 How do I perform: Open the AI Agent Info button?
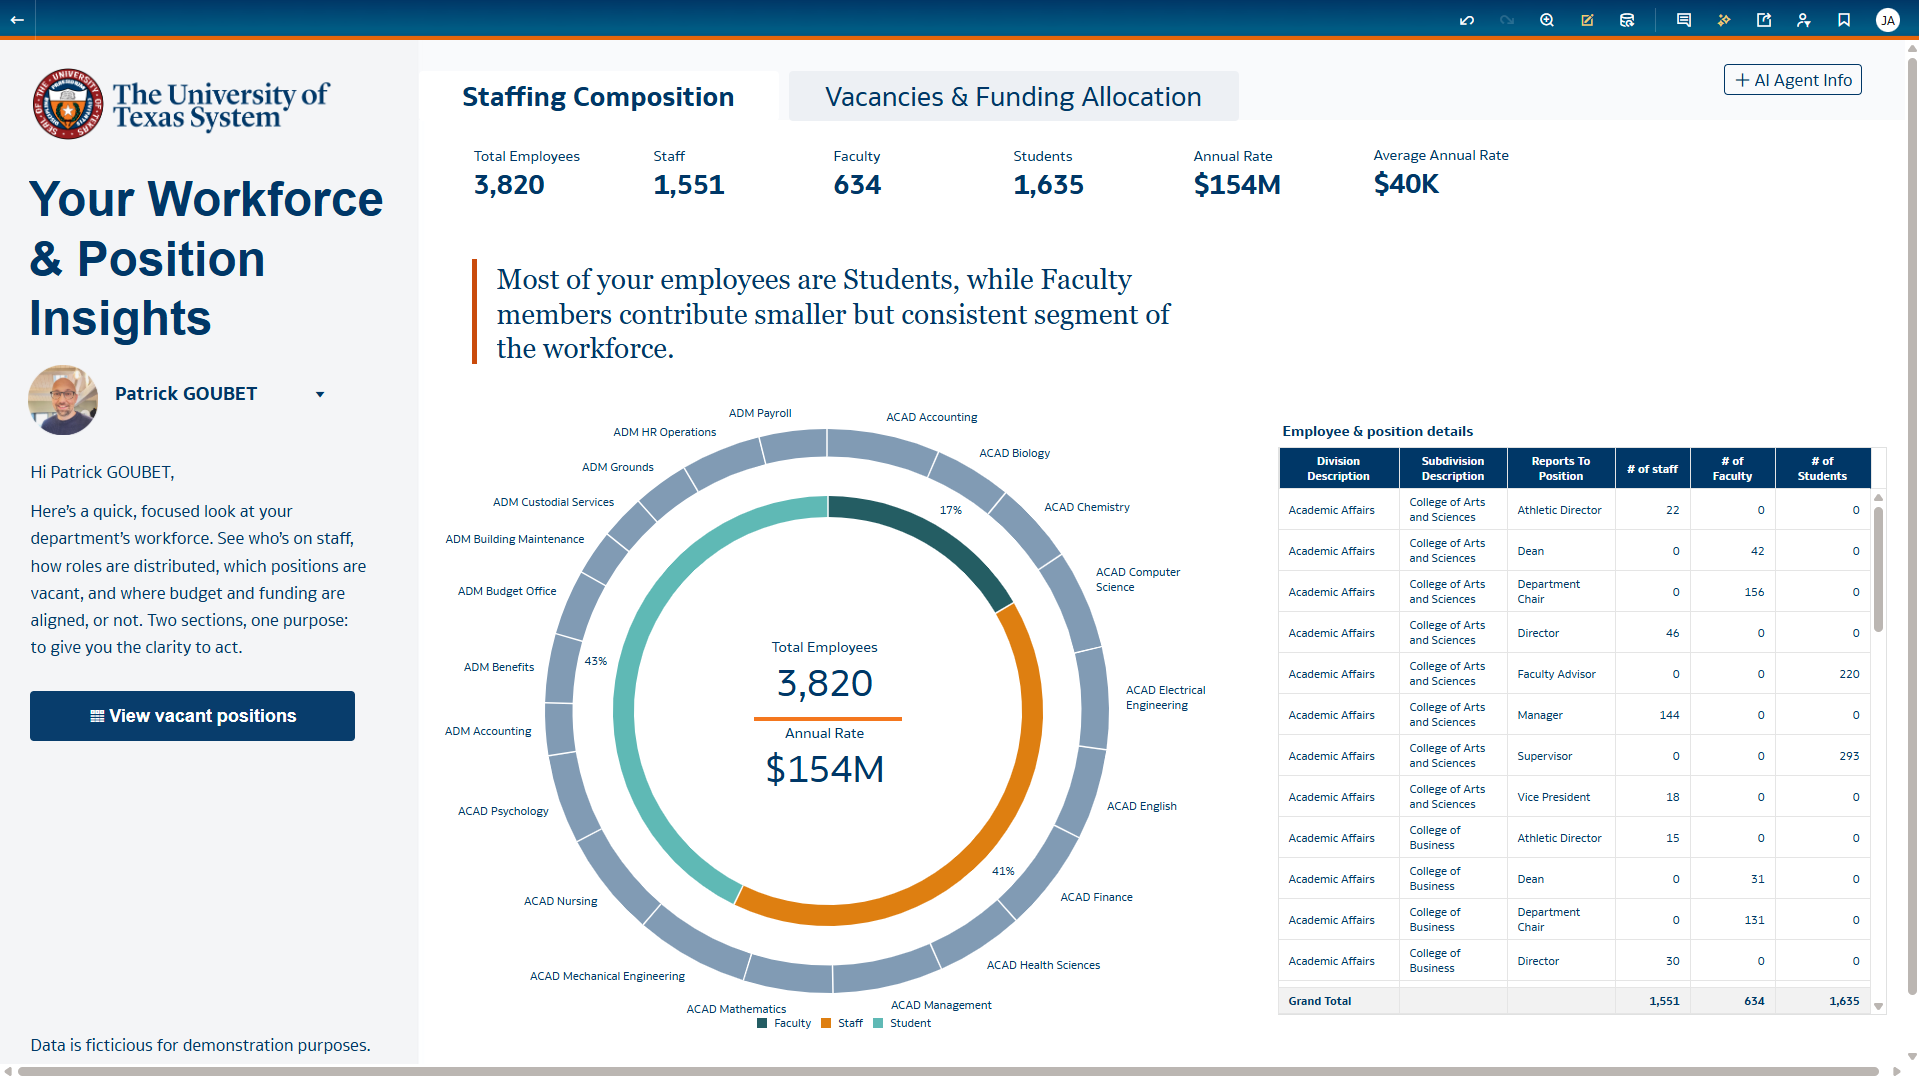(1791, 79)
